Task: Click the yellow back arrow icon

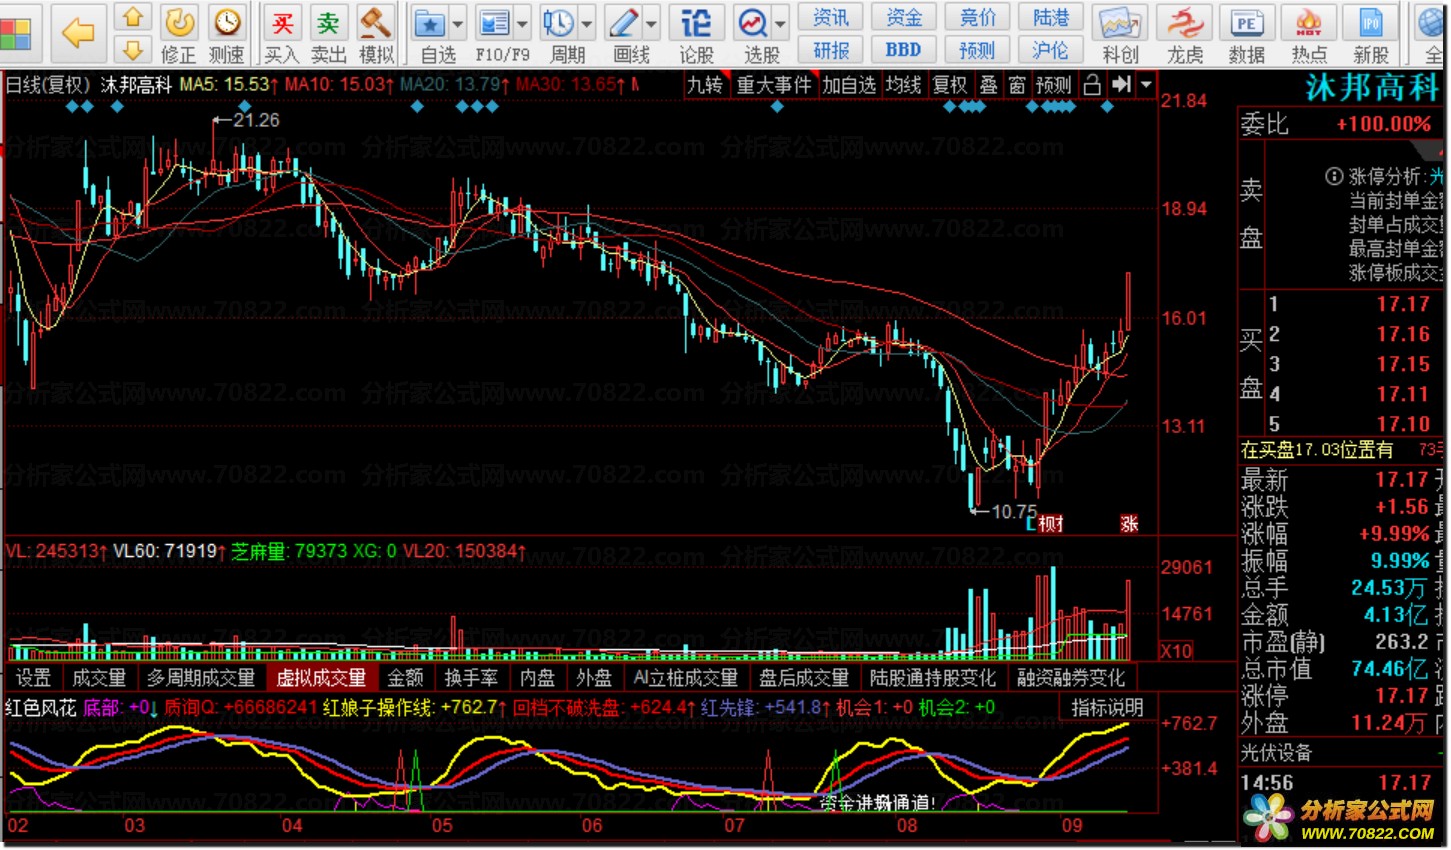Action: 78,33
